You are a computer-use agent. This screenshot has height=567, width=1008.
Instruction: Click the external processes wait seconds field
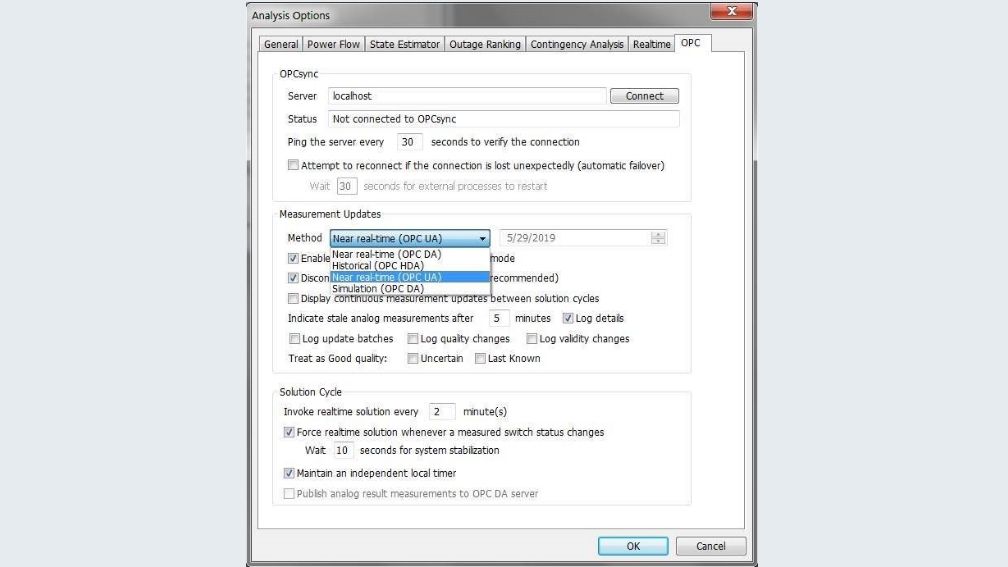pos(346,186)
